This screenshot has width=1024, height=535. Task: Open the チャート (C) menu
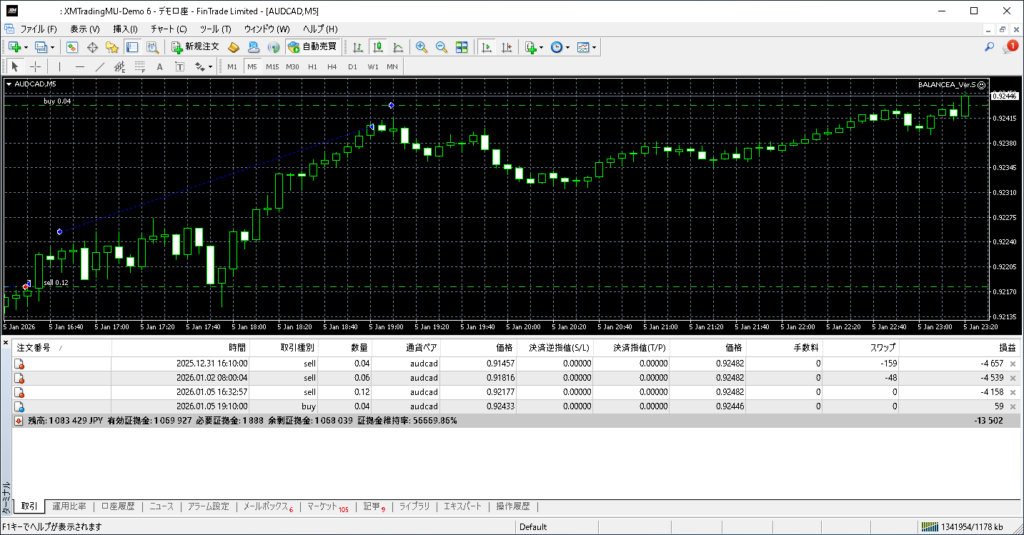point(168,29)
